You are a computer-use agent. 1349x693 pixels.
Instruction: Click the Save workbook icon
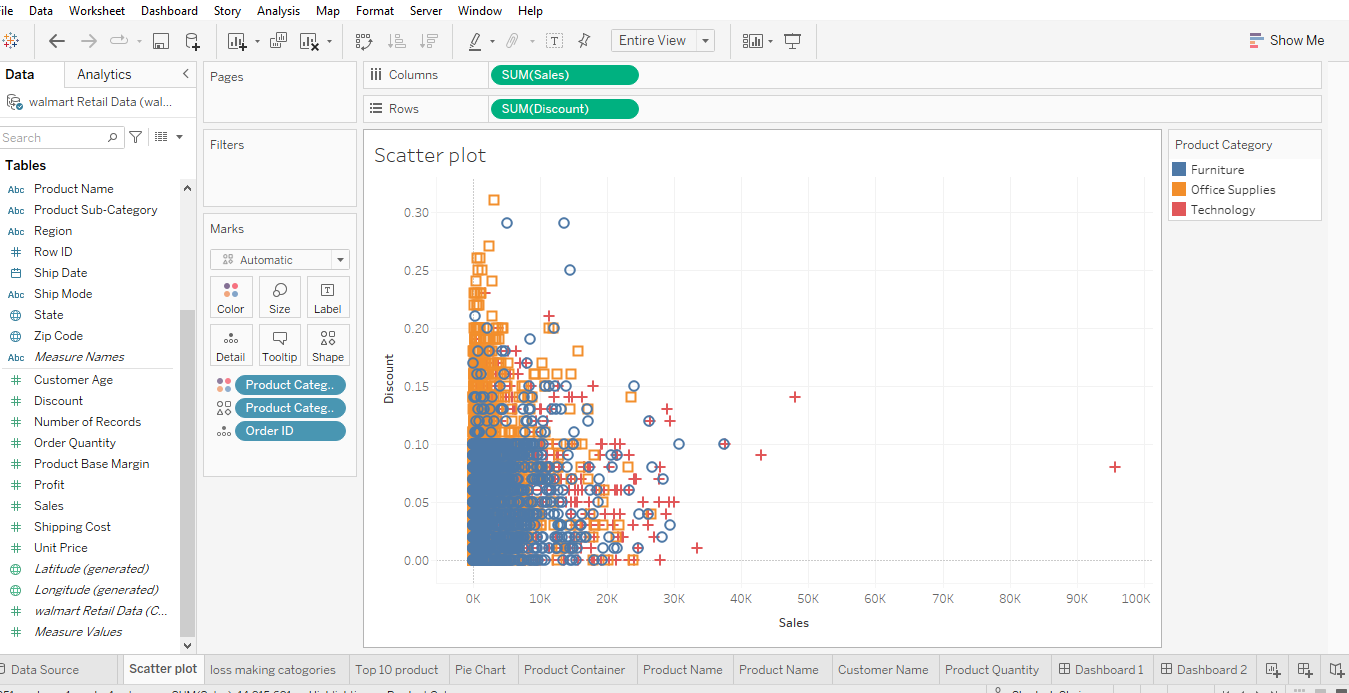coord(161,41)
